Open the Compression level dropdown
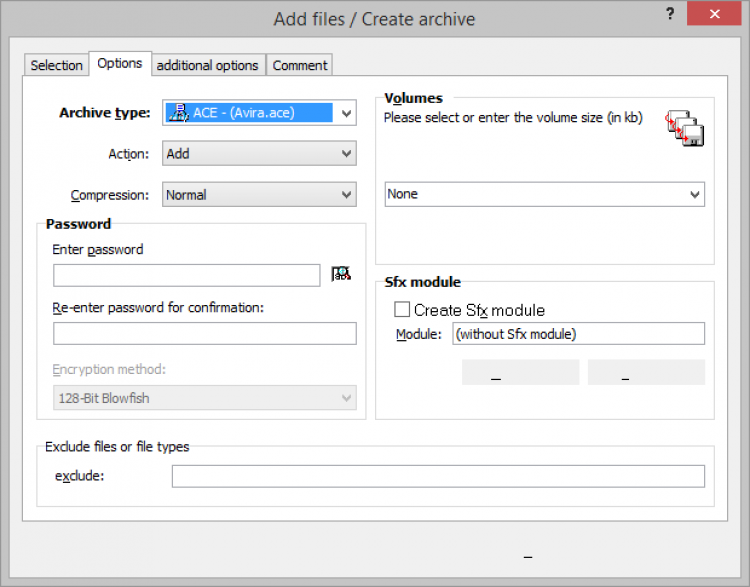The image size is (750, 587). [346, 195]
